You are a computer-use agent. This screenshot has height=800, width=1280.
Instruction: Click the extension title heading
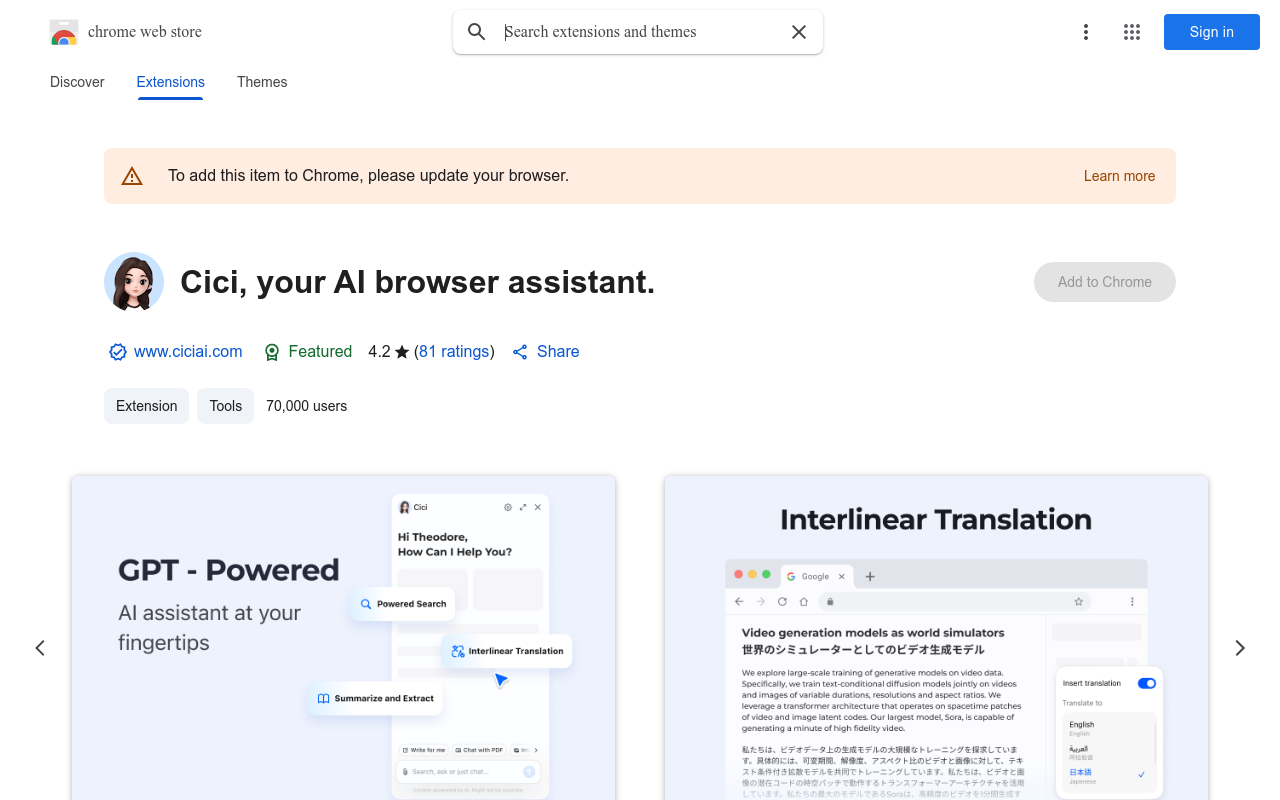click(x=417, y=282)
